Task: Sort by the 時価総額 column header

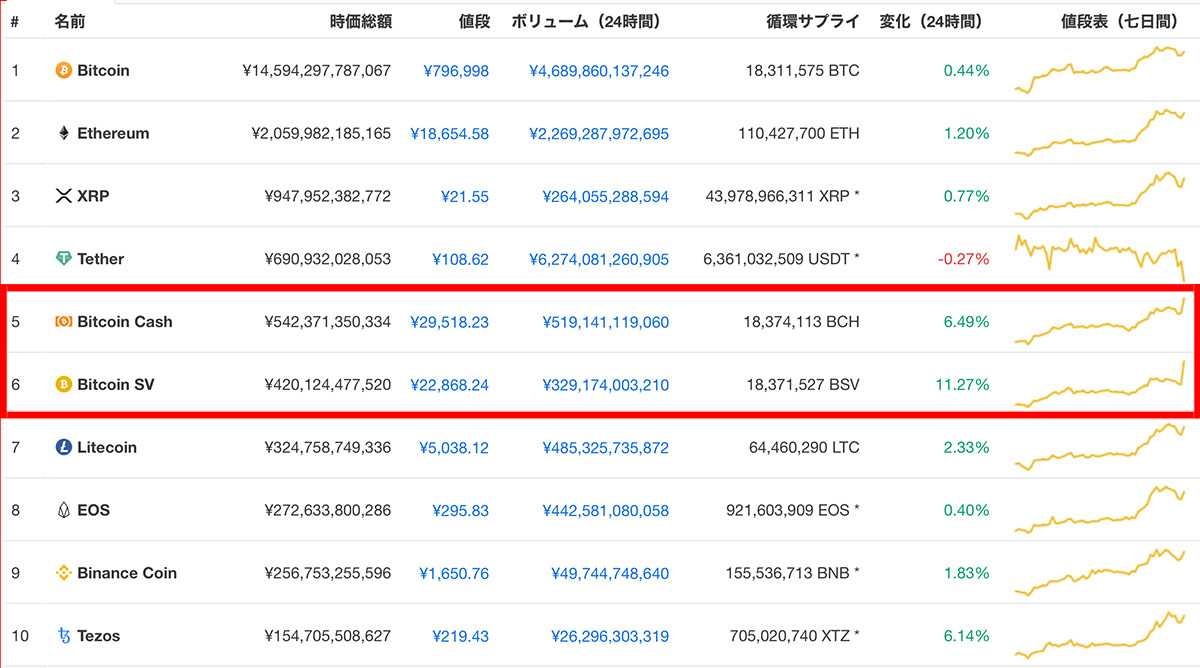Action: click(360, 20)
